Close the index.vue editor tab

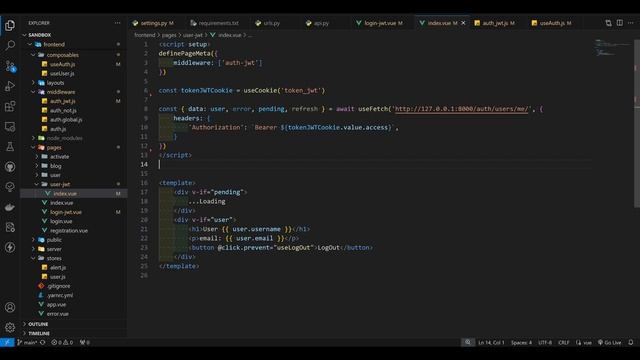tap(463, 23)
